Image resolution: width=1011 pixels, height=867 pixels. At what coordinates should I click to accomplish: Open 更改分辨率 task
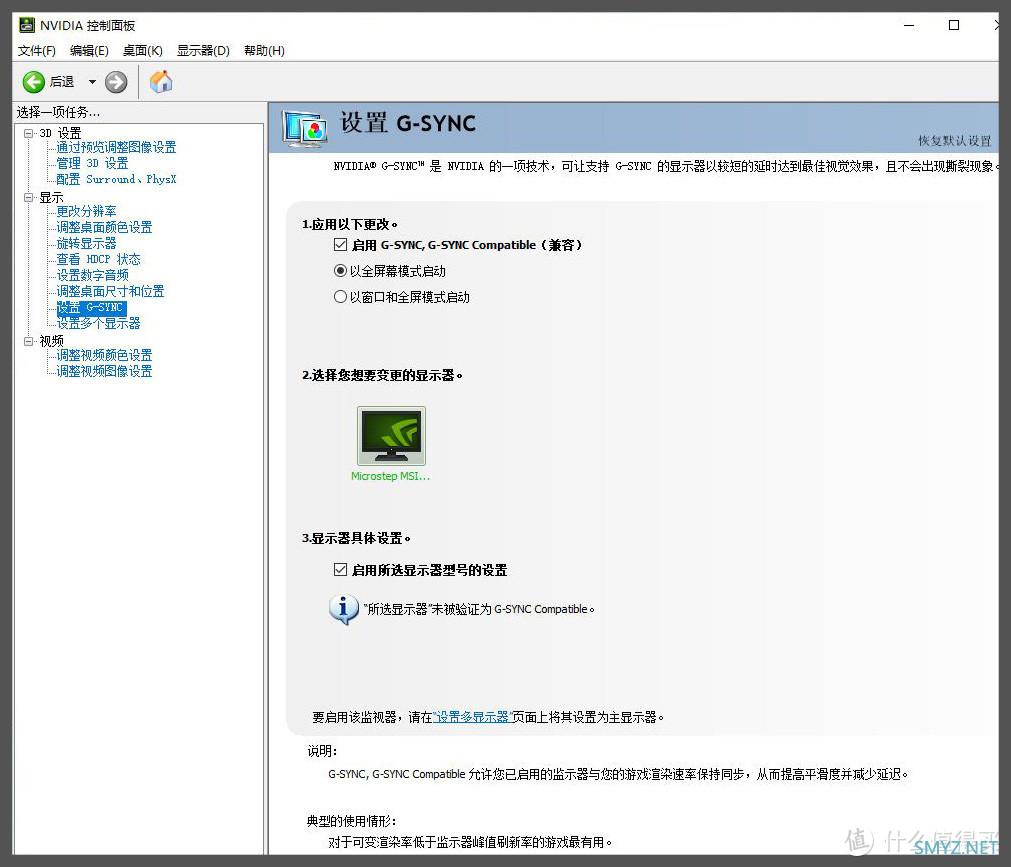point(86,211)
